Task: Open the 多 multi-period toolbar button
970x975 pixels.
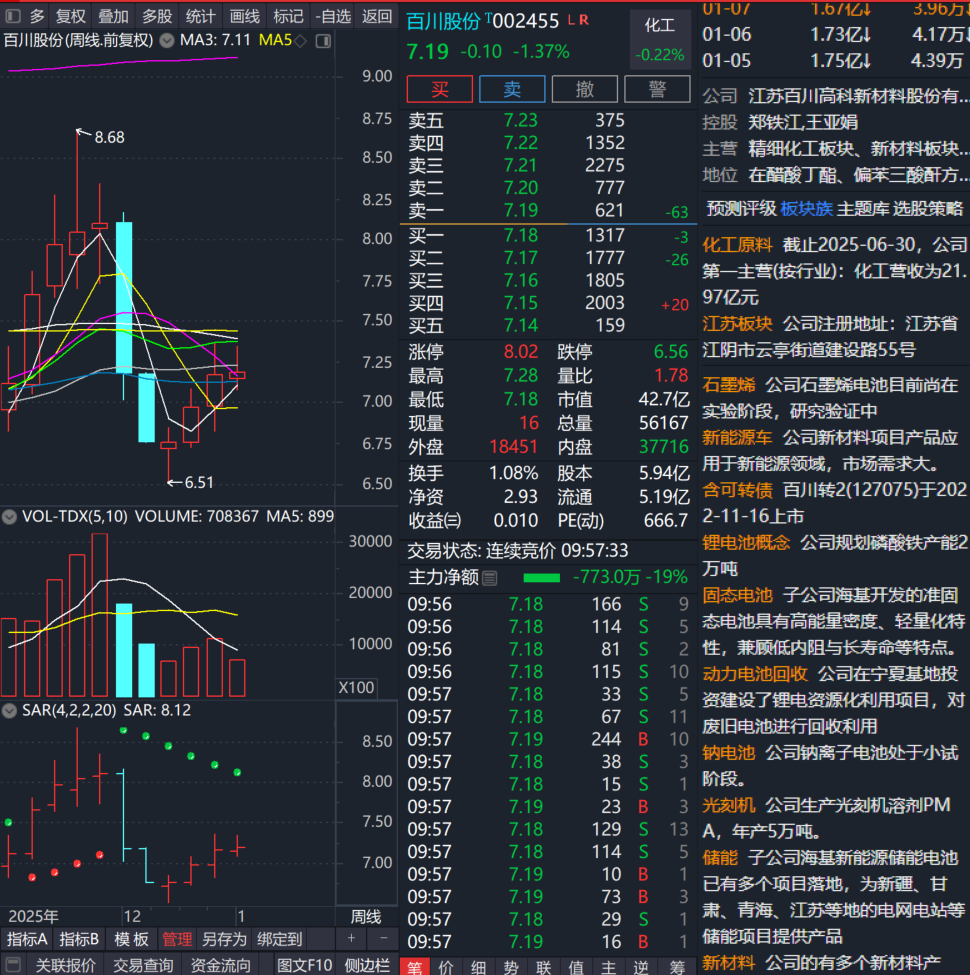Action: (x=37, y=16)
